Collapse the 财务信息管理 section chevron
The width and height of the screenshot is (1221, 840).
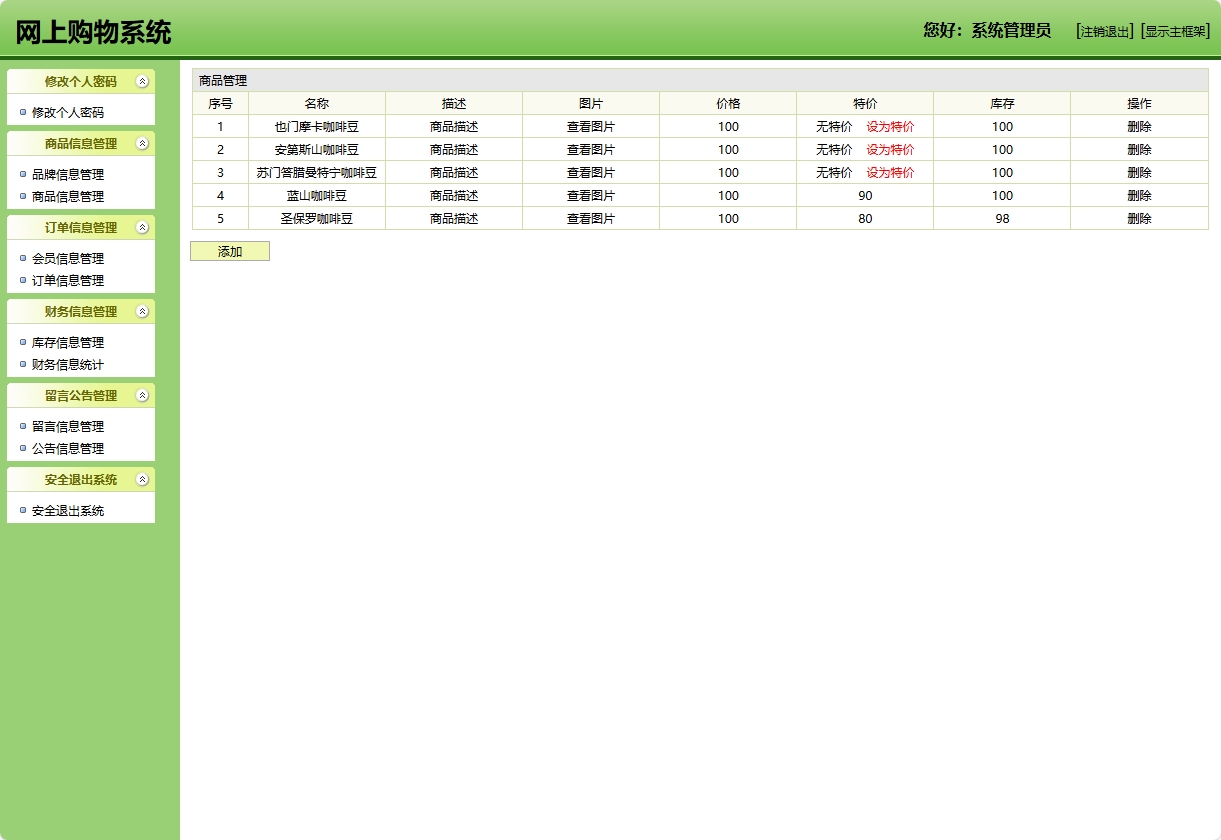(x=142, y=311)
